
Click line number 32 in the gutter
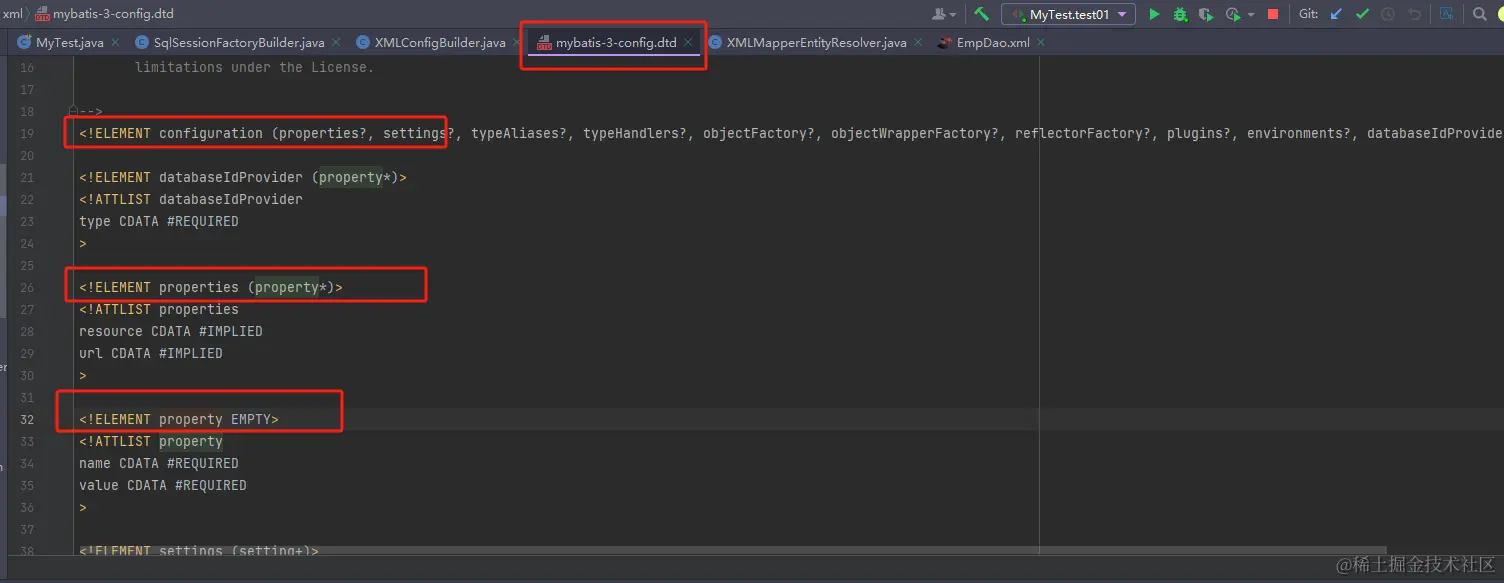(27, 419)
